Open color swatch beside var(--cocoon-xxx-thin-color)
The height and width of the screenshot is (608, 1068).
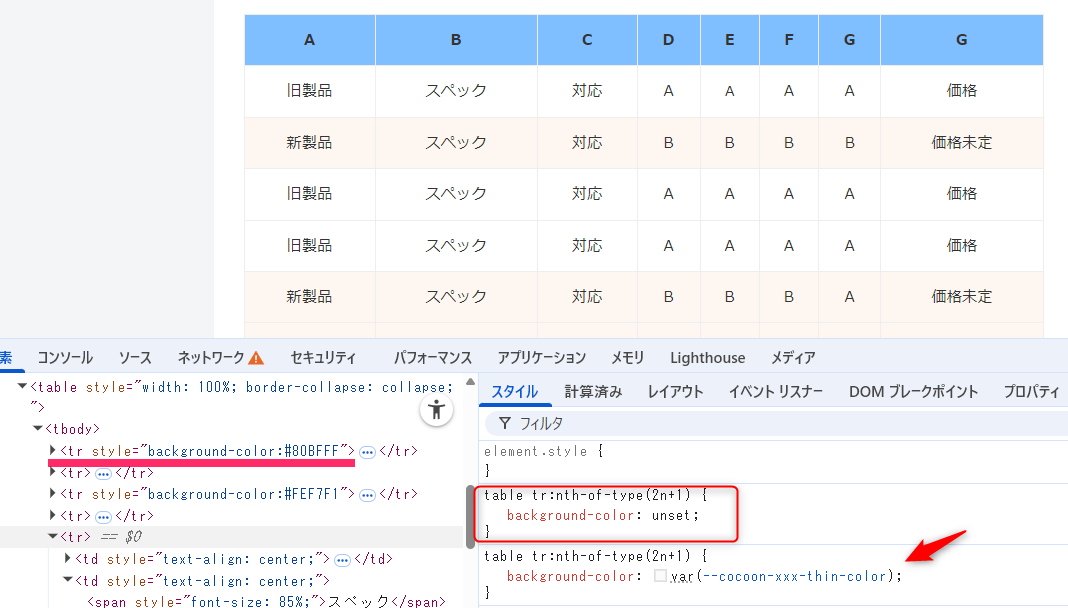click(660, 576)
